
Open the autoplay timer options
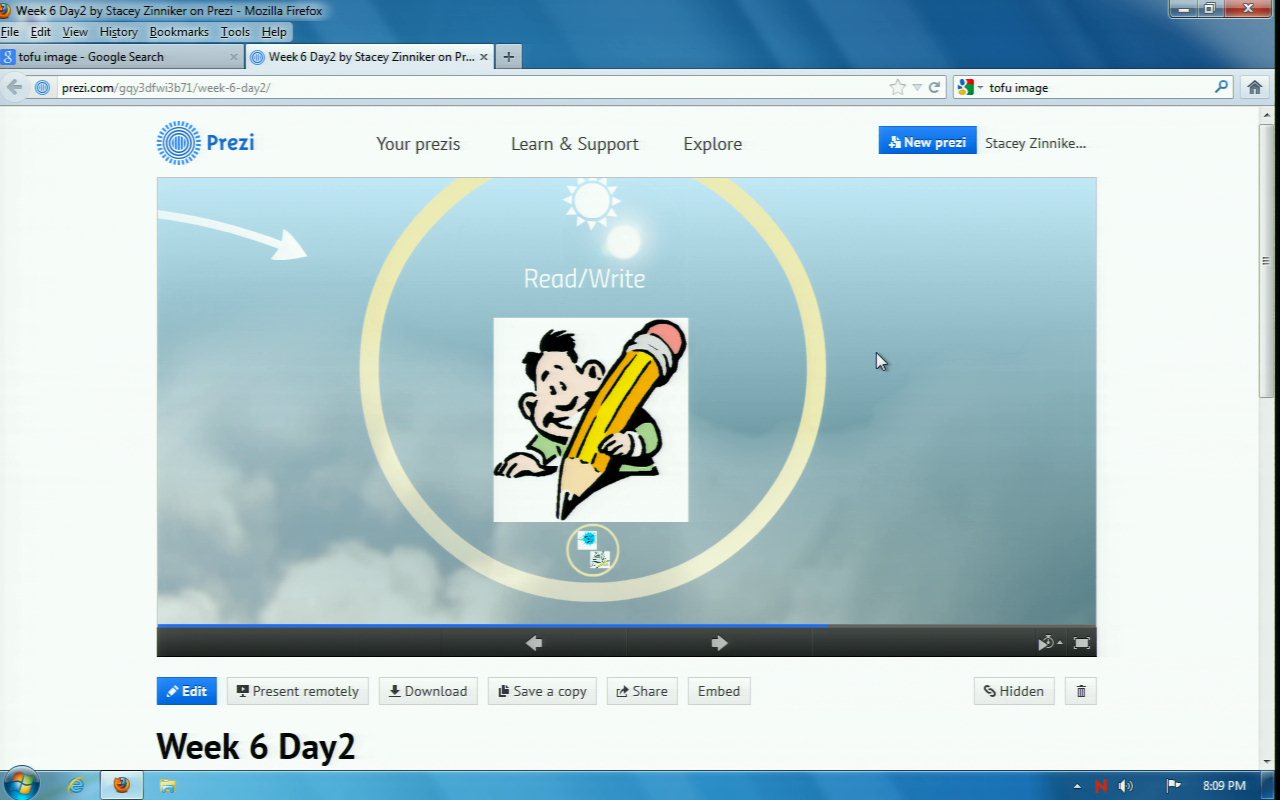1049,643
